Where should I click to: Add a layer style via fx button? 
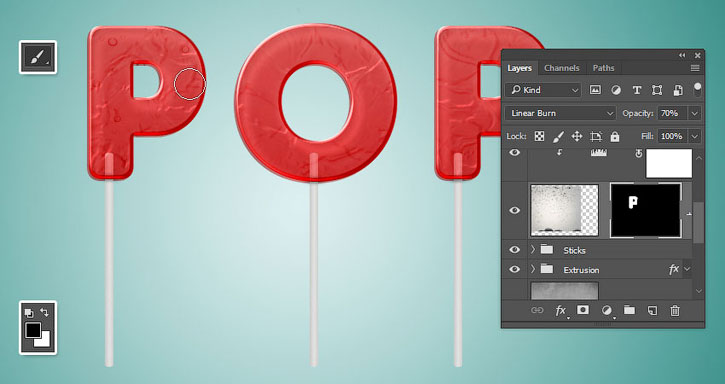coord(561,311)
